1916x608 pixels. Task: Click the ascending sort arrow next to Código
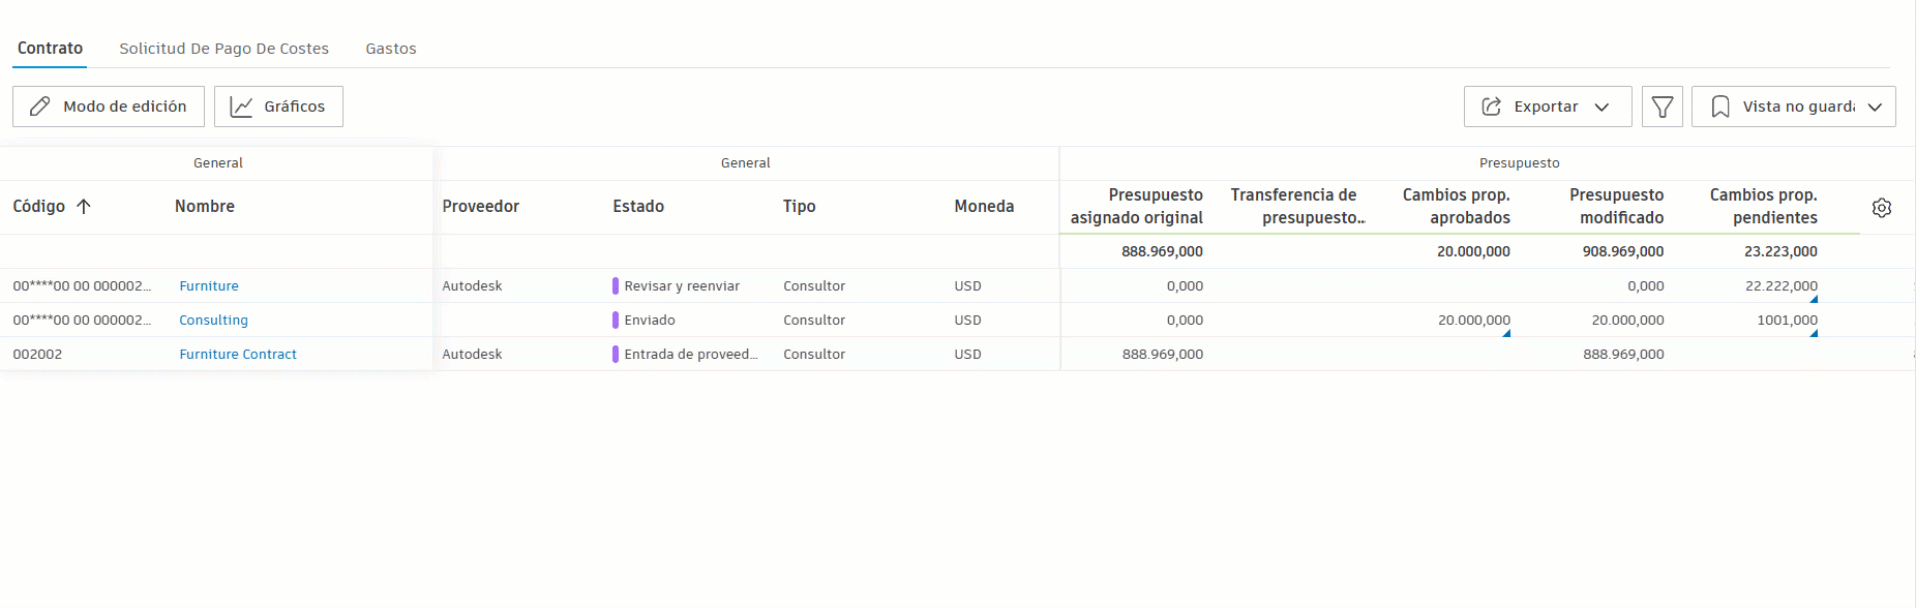pyautogui.click(x=84, y=206)
